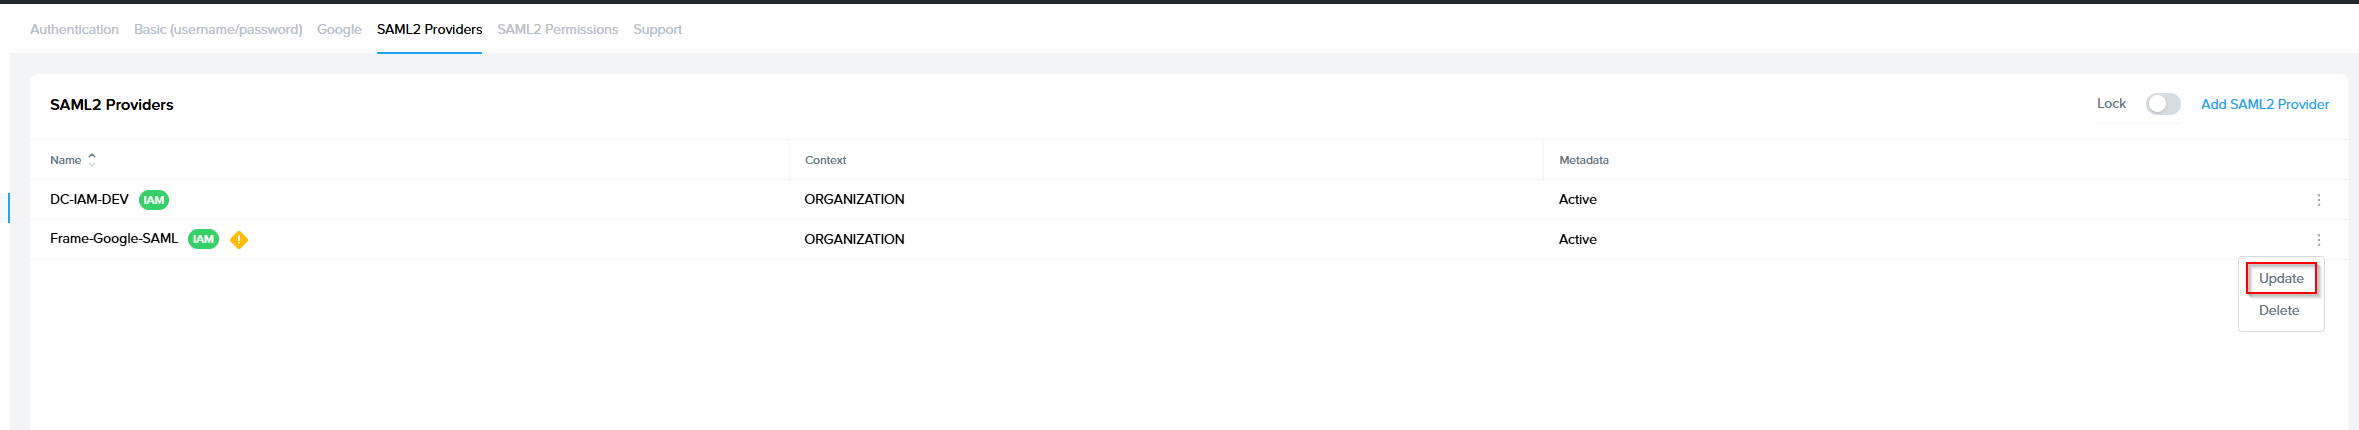Open the Basic (username/password) tab
The width and height of the screenshot is (2359, 430).
[218, 30]
